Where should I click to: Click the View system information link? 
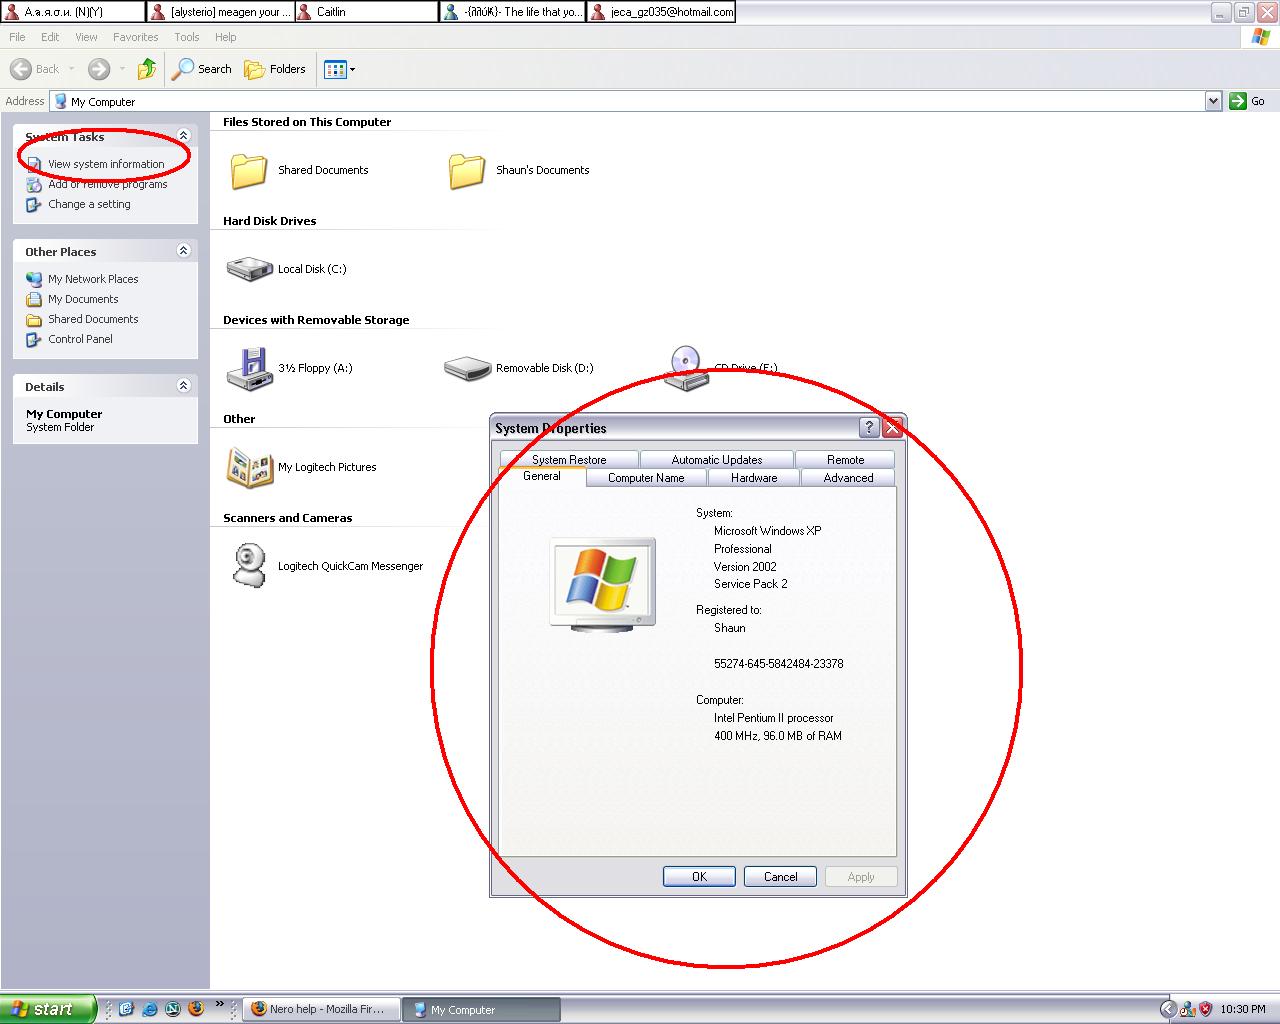(x=106, y=164)
